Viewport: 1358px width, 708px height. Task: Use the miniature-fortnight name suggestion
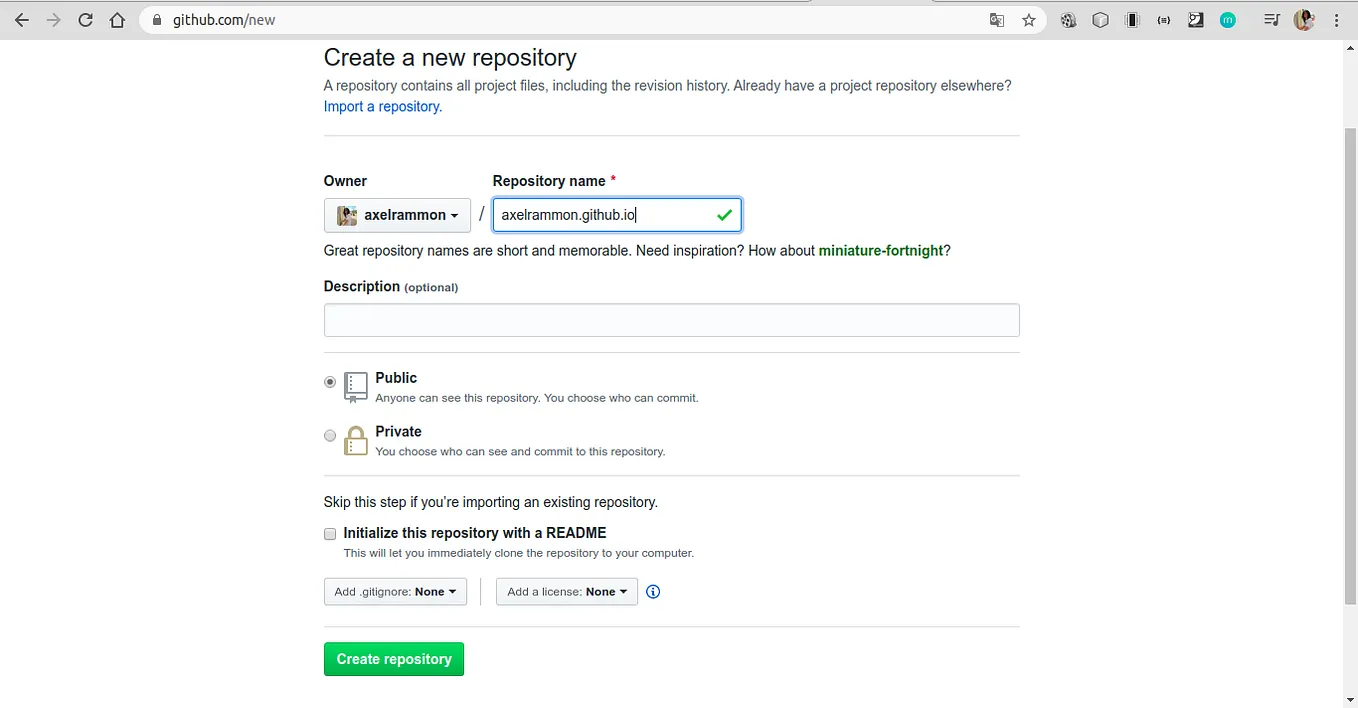(x=880, y=251)
